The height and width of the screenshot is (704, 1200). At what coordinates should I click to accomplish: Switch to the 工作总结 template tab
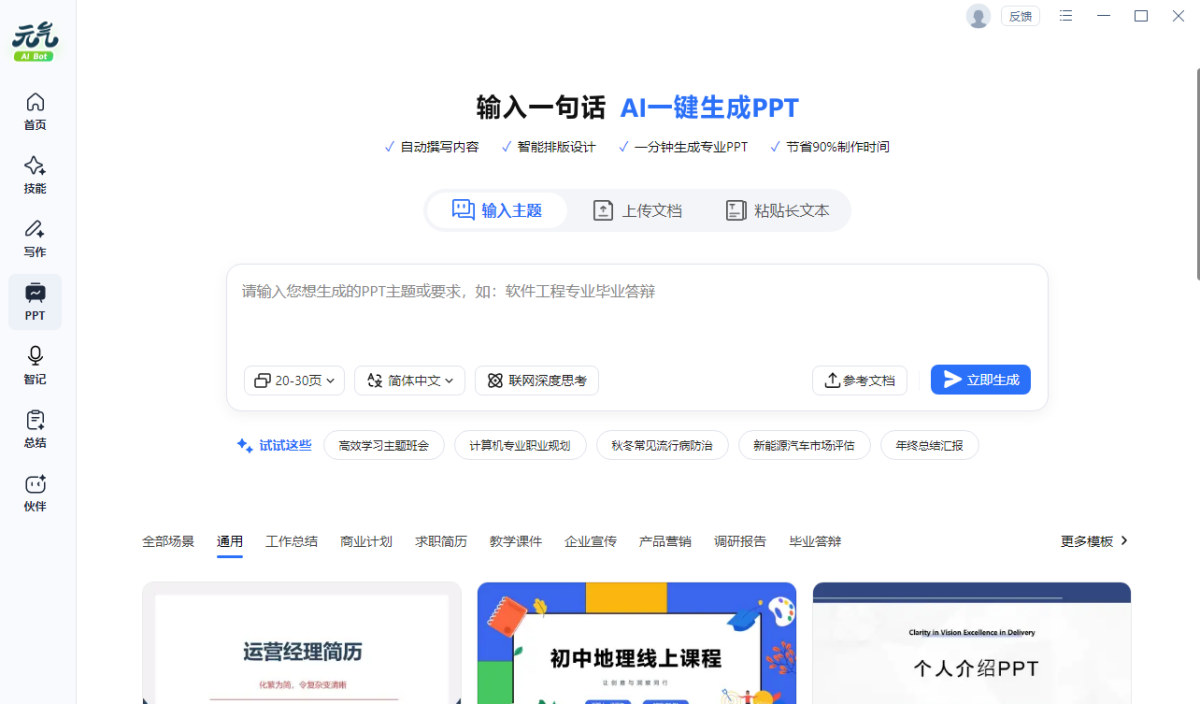coord(291,541)
